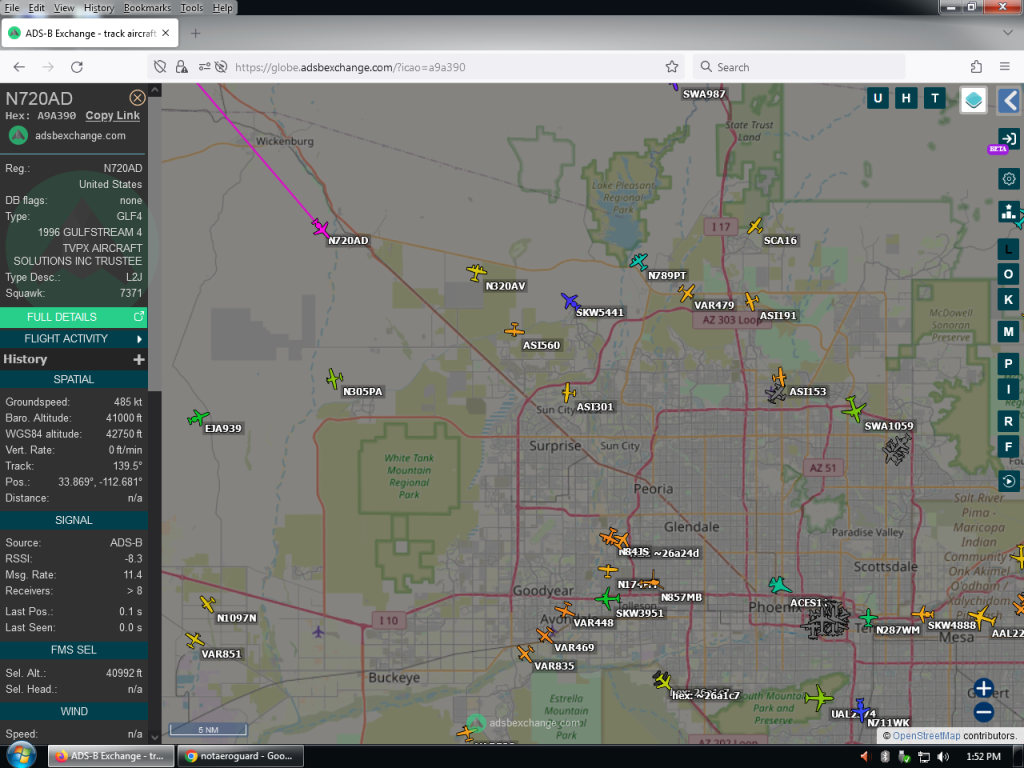Select aircraft N305PA on the map

(x=334, y=378)
